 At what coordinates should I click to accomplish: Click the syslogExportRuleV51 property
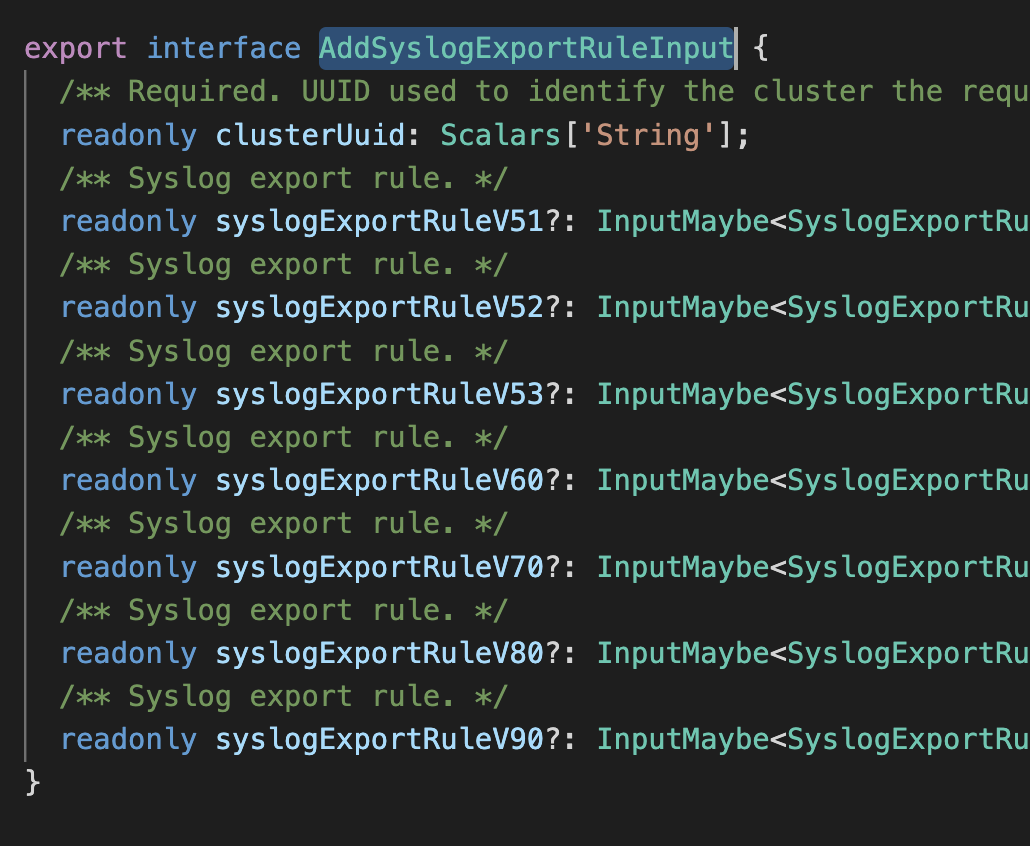(x=380, y=222)
